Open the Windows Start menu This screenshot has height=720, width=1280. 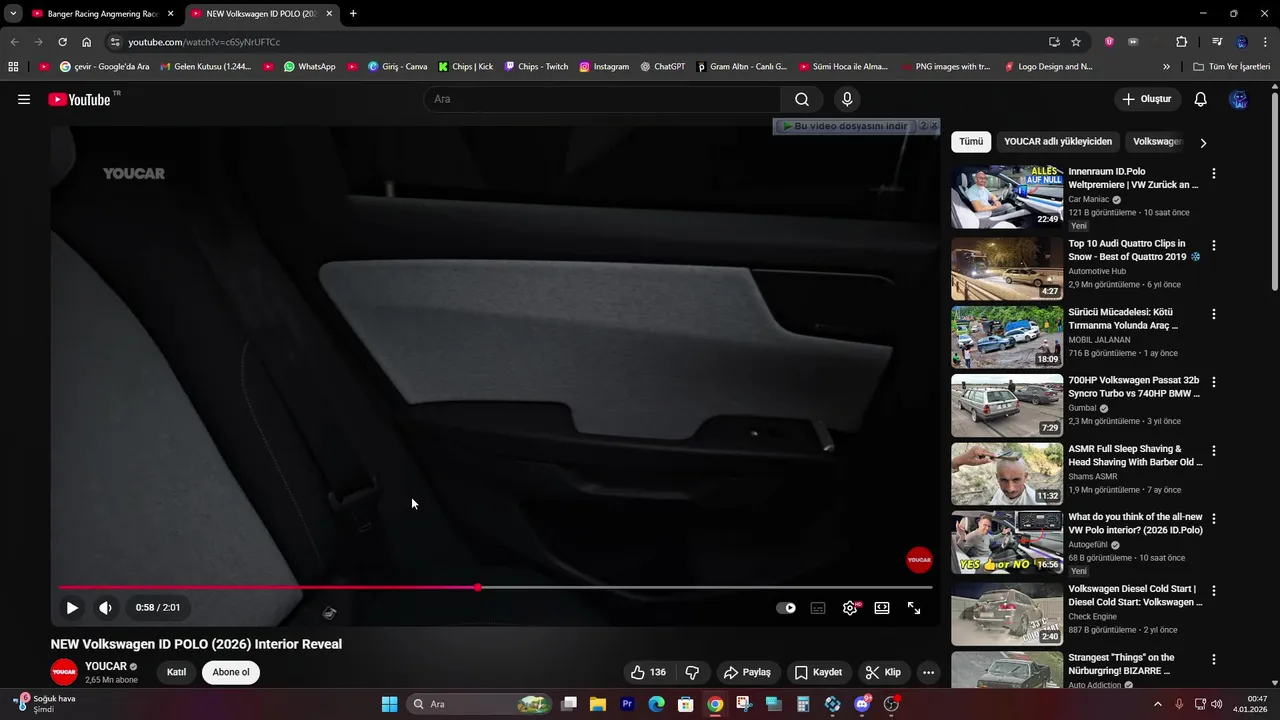pyautogui.click(x=390, y=704)
